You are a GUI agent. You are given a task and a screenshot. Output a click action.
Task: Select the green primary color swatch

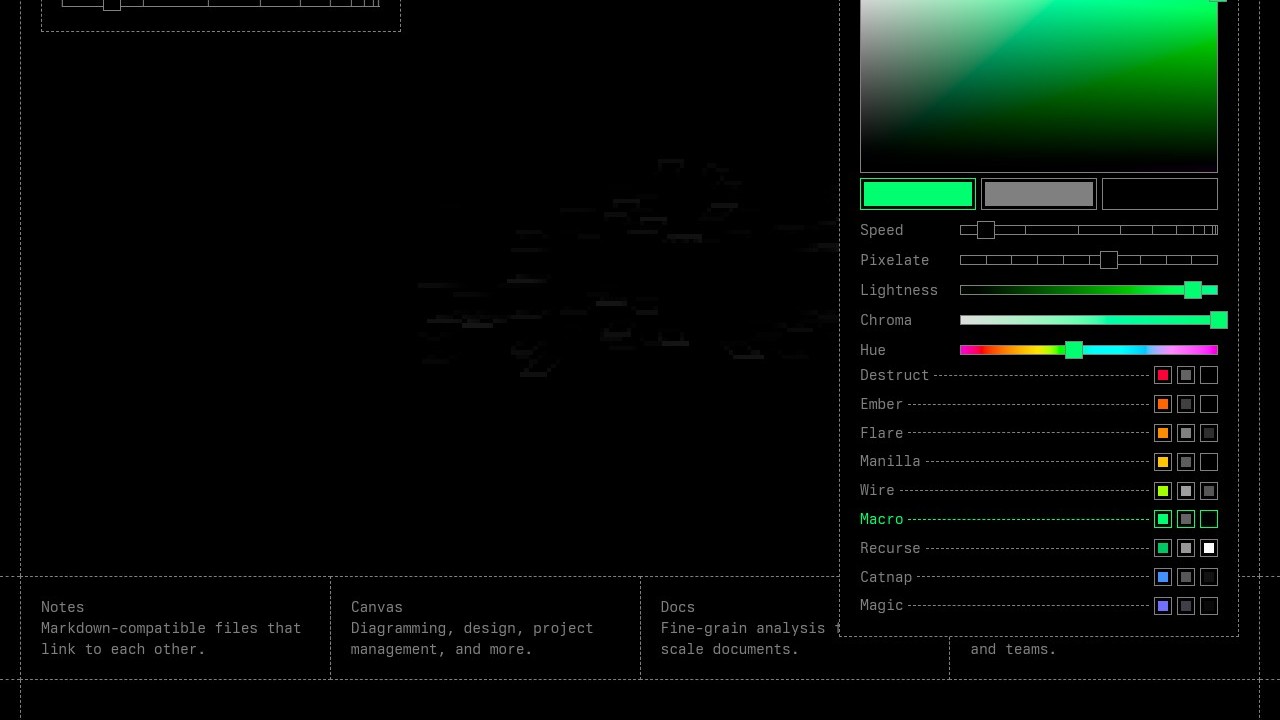(917, 194)
